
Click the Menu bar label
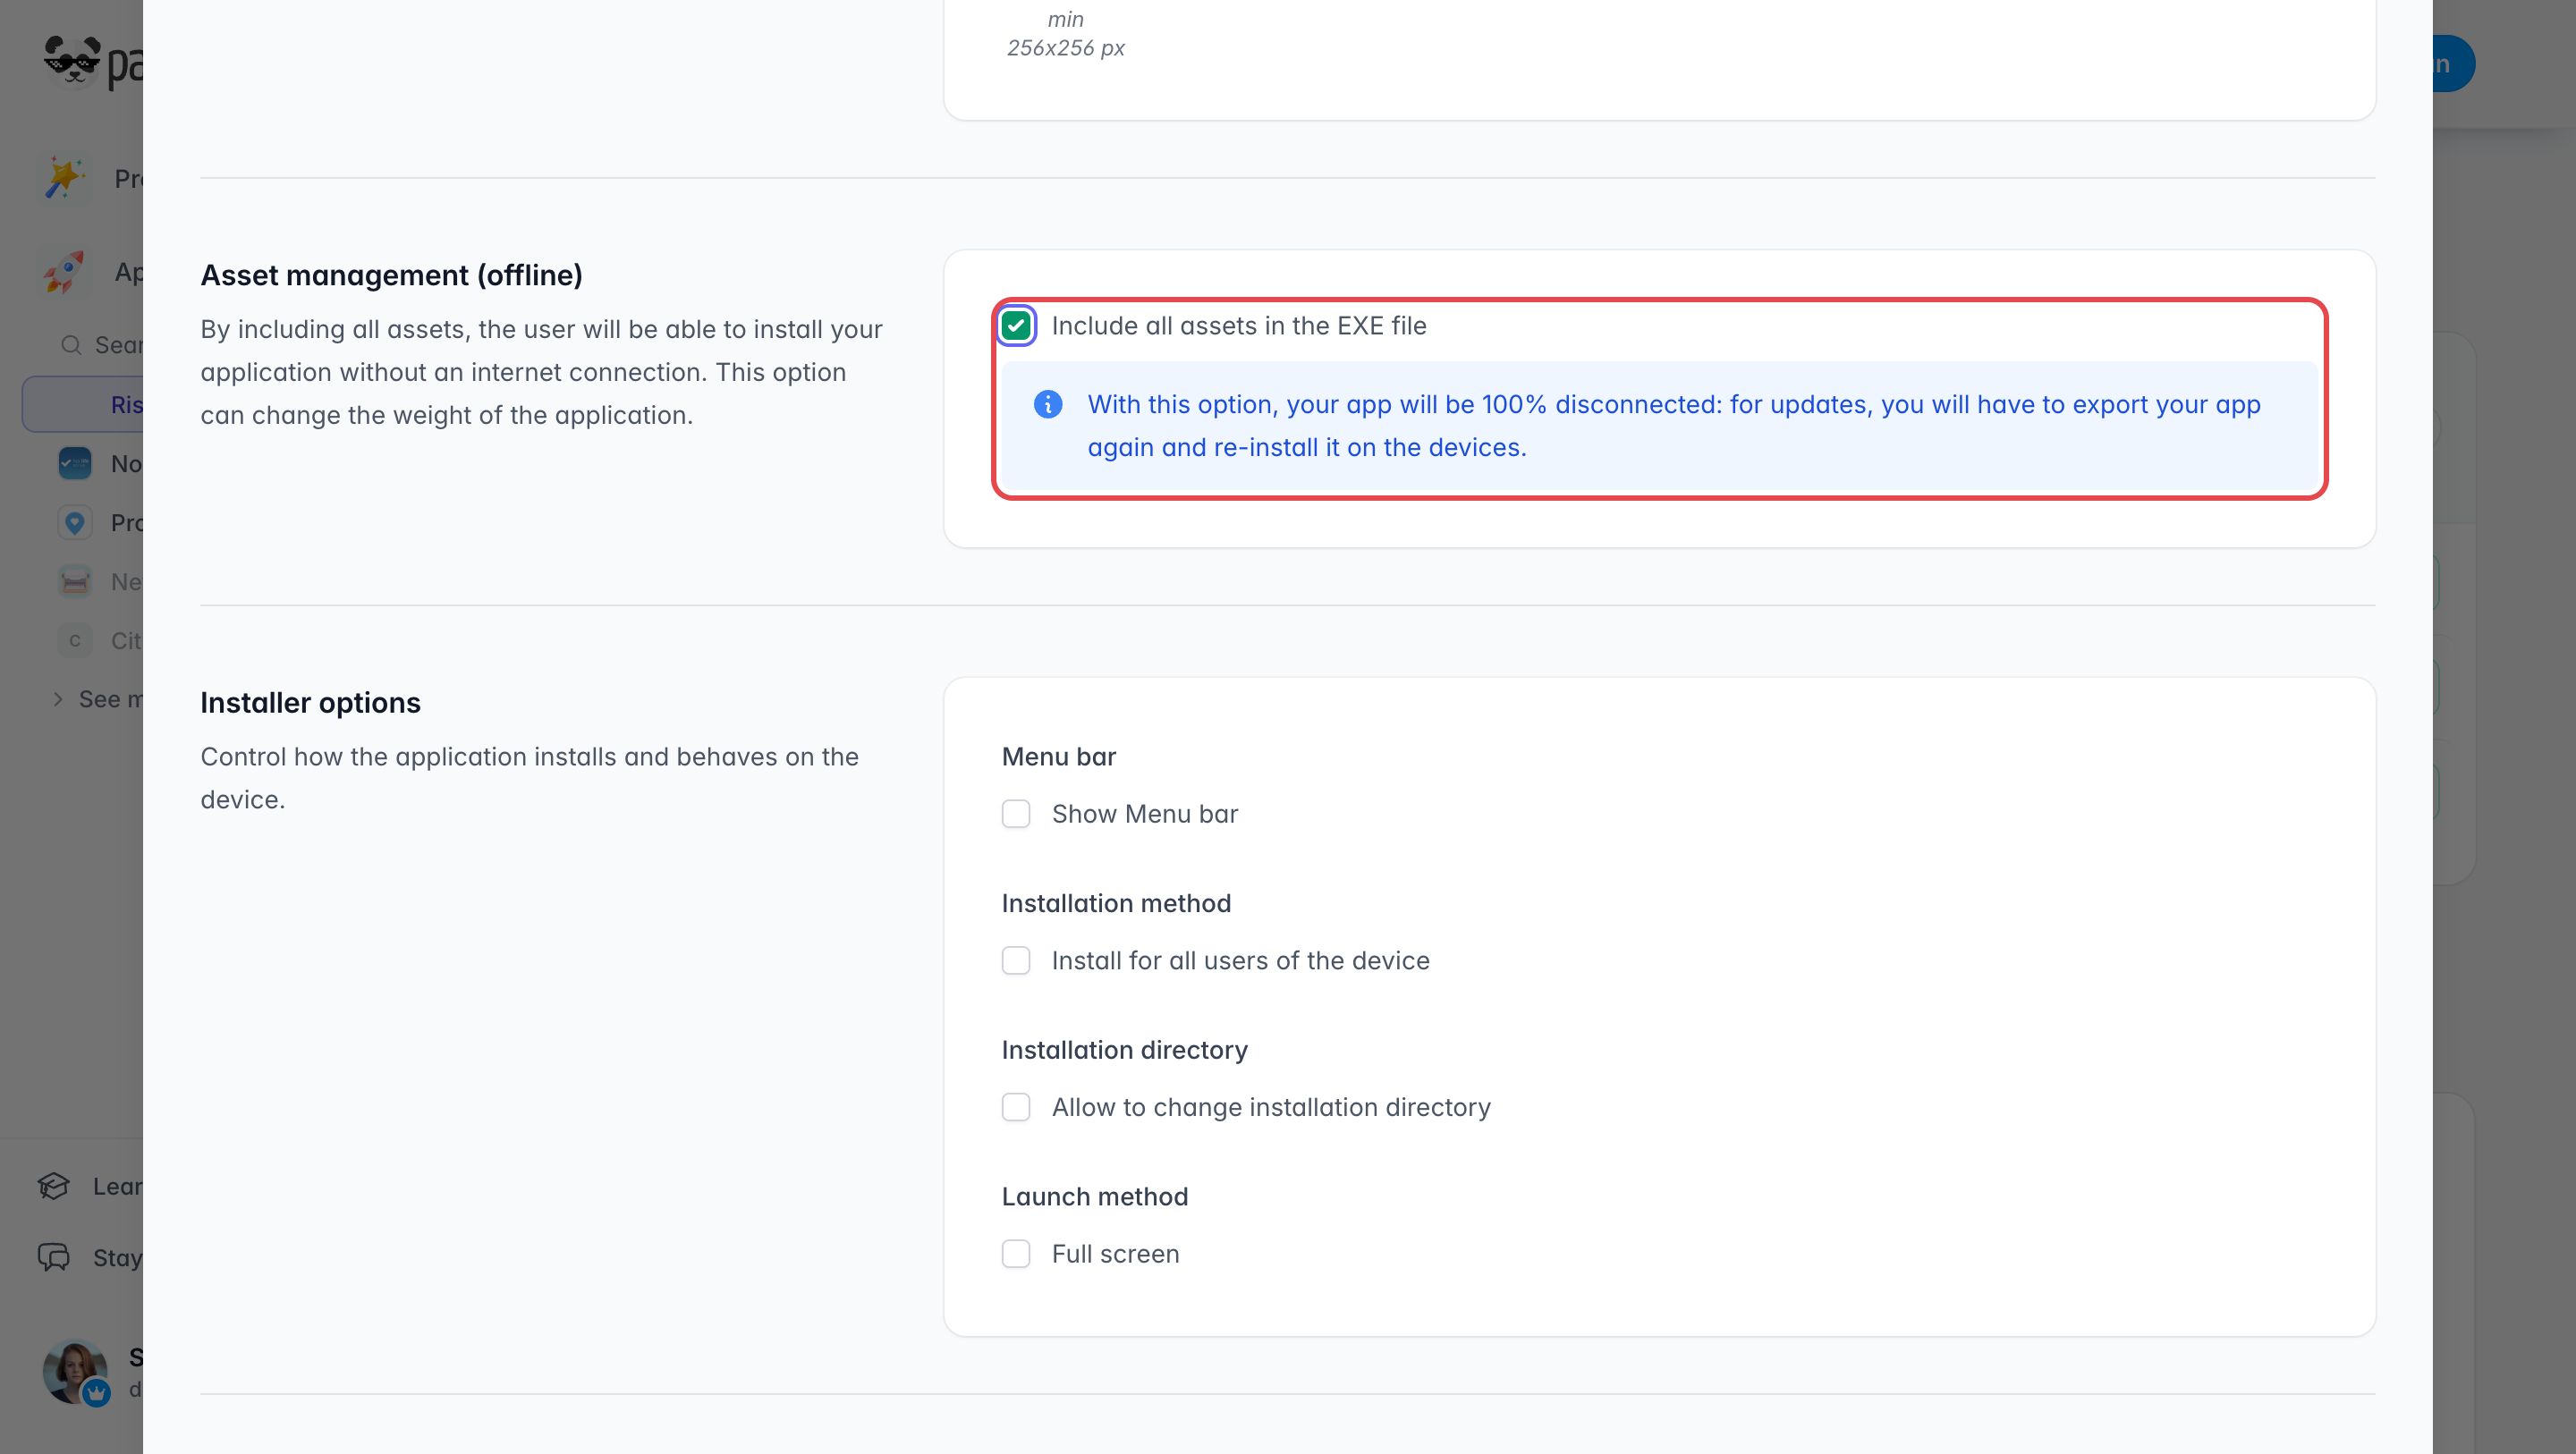(1059, 757)
